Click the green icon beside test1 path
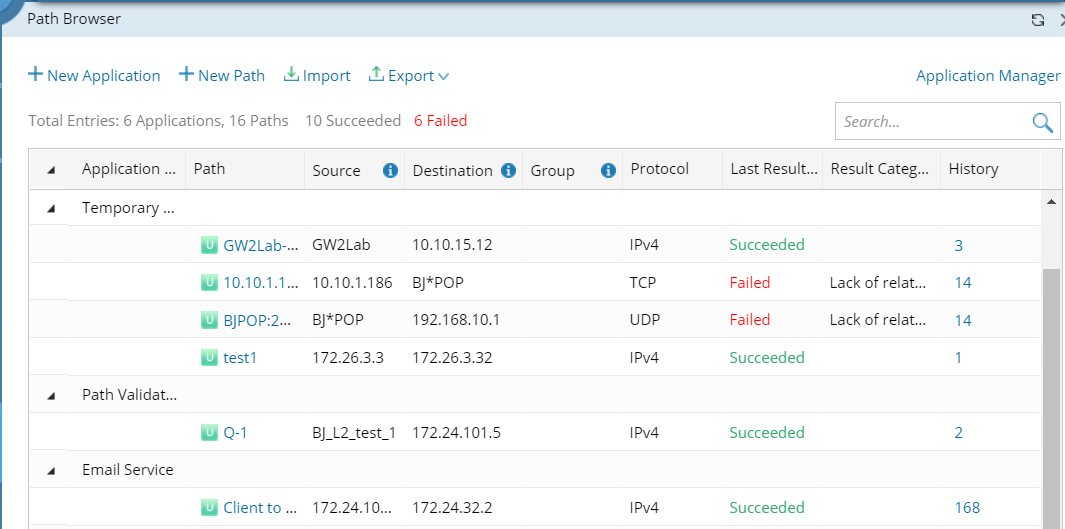1065x529 pixels. coord(209,357)
